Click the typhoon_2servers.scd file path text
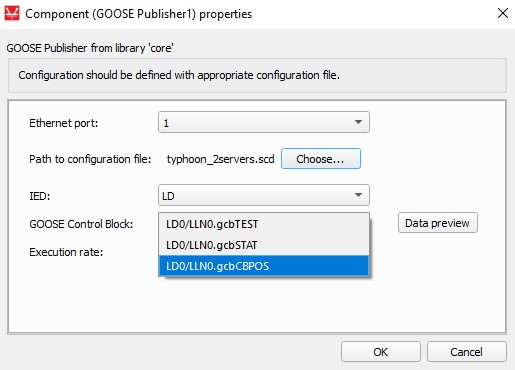This screenshot has width=515, height=370. [220, 159]
